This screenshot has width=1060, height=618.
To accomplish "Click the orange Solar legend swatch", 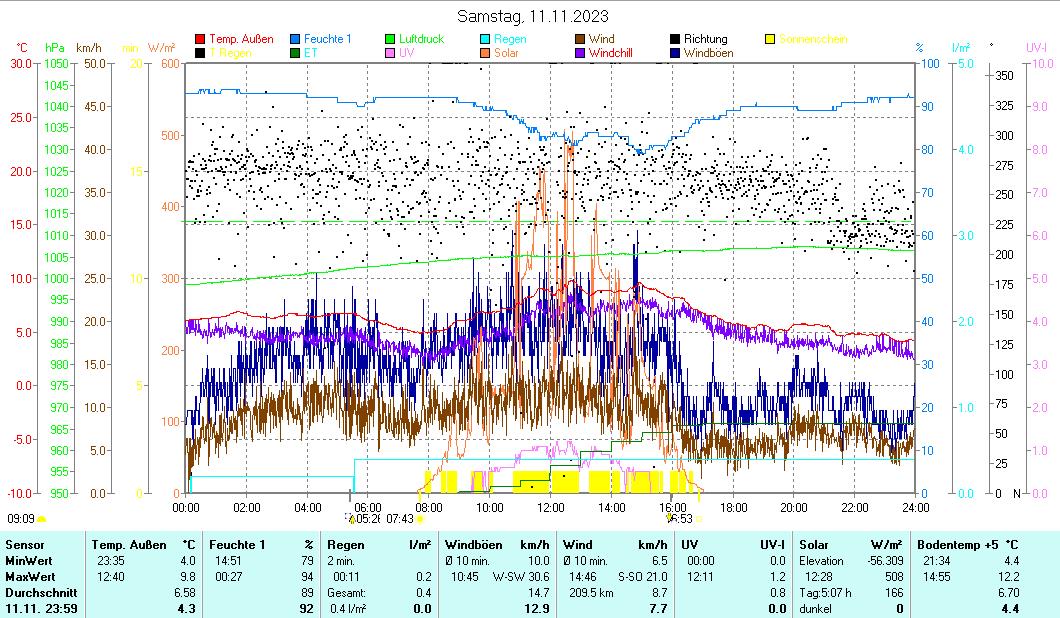I will (485, 53).
